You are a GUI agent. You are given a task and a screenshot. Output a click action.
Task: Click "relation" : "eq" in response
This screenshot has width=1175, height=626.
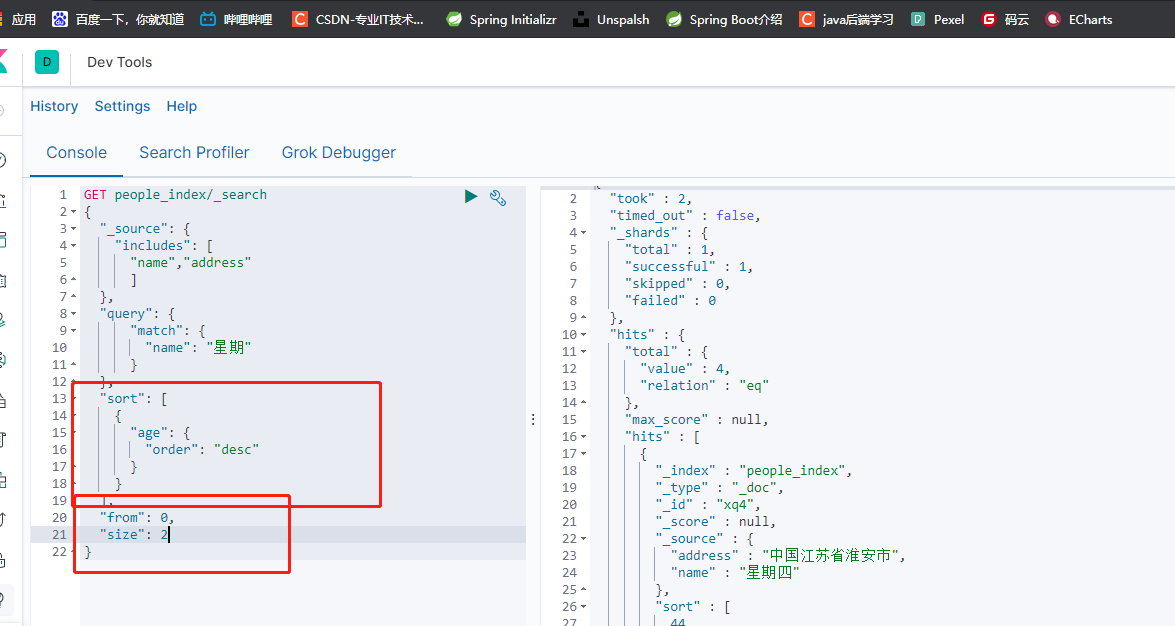[x=704, y=386]
